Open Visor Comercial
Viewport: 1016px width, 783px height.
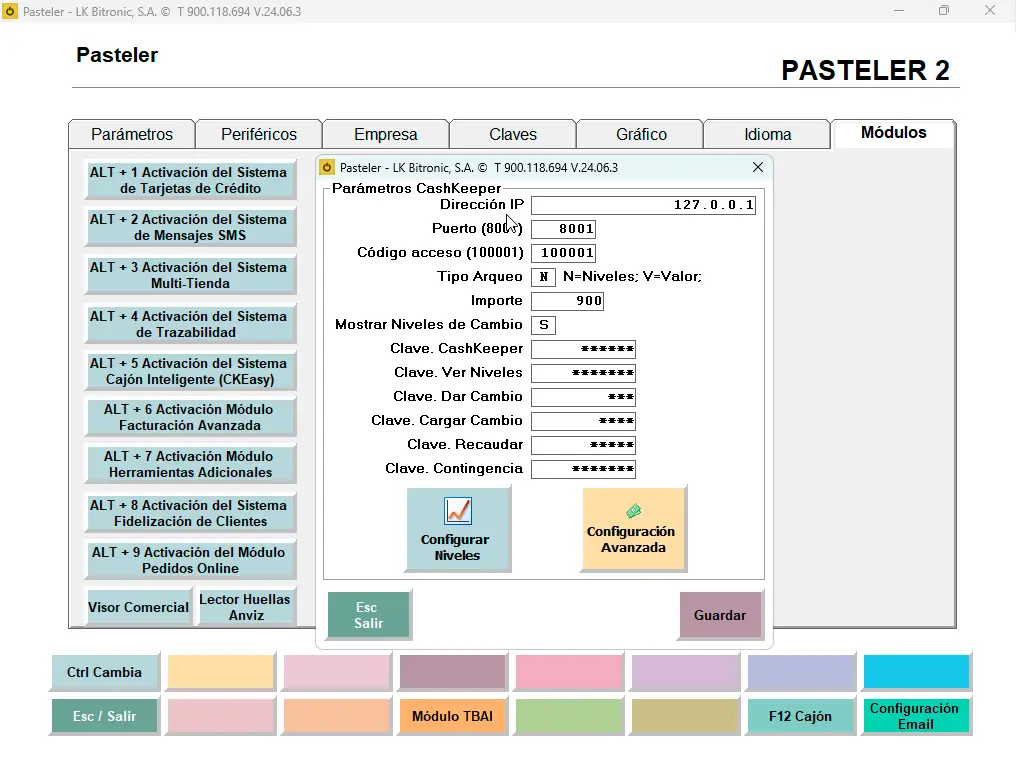tap(138, 607)
